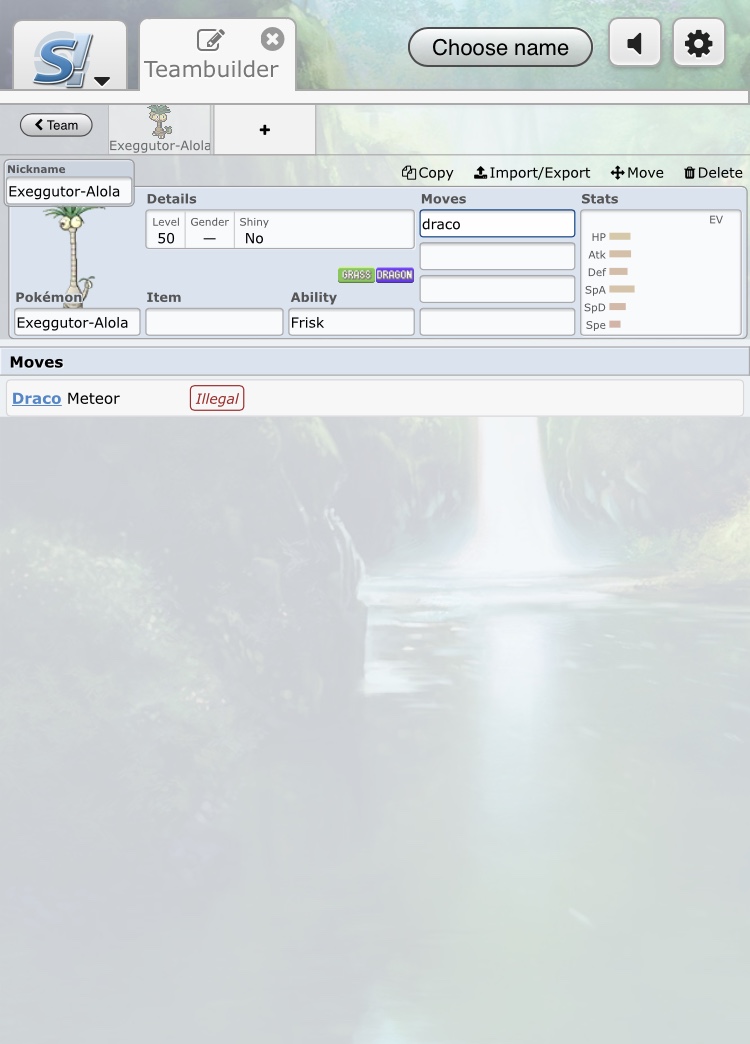This screenshot has height=1044, width=750.
Task: Select the Exeggutor-Alola team slot tab
Action: tap(160, 130)
